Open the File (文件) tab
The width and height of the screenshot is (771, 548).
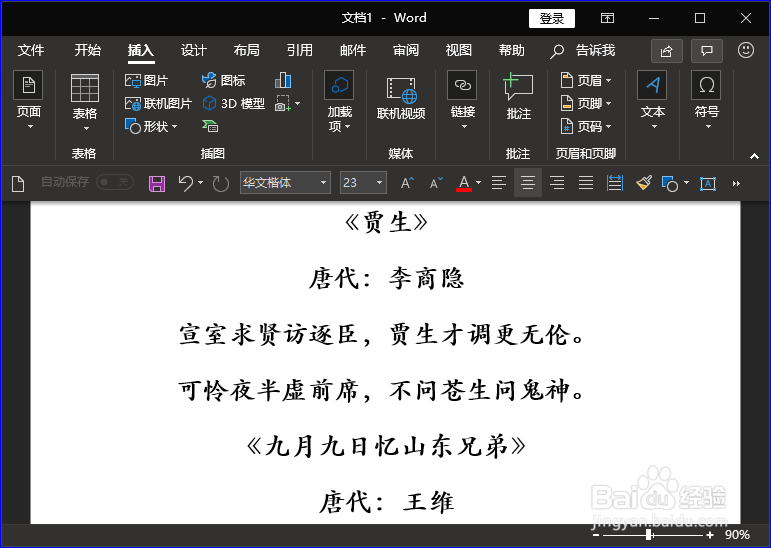[x=31, y=50]
